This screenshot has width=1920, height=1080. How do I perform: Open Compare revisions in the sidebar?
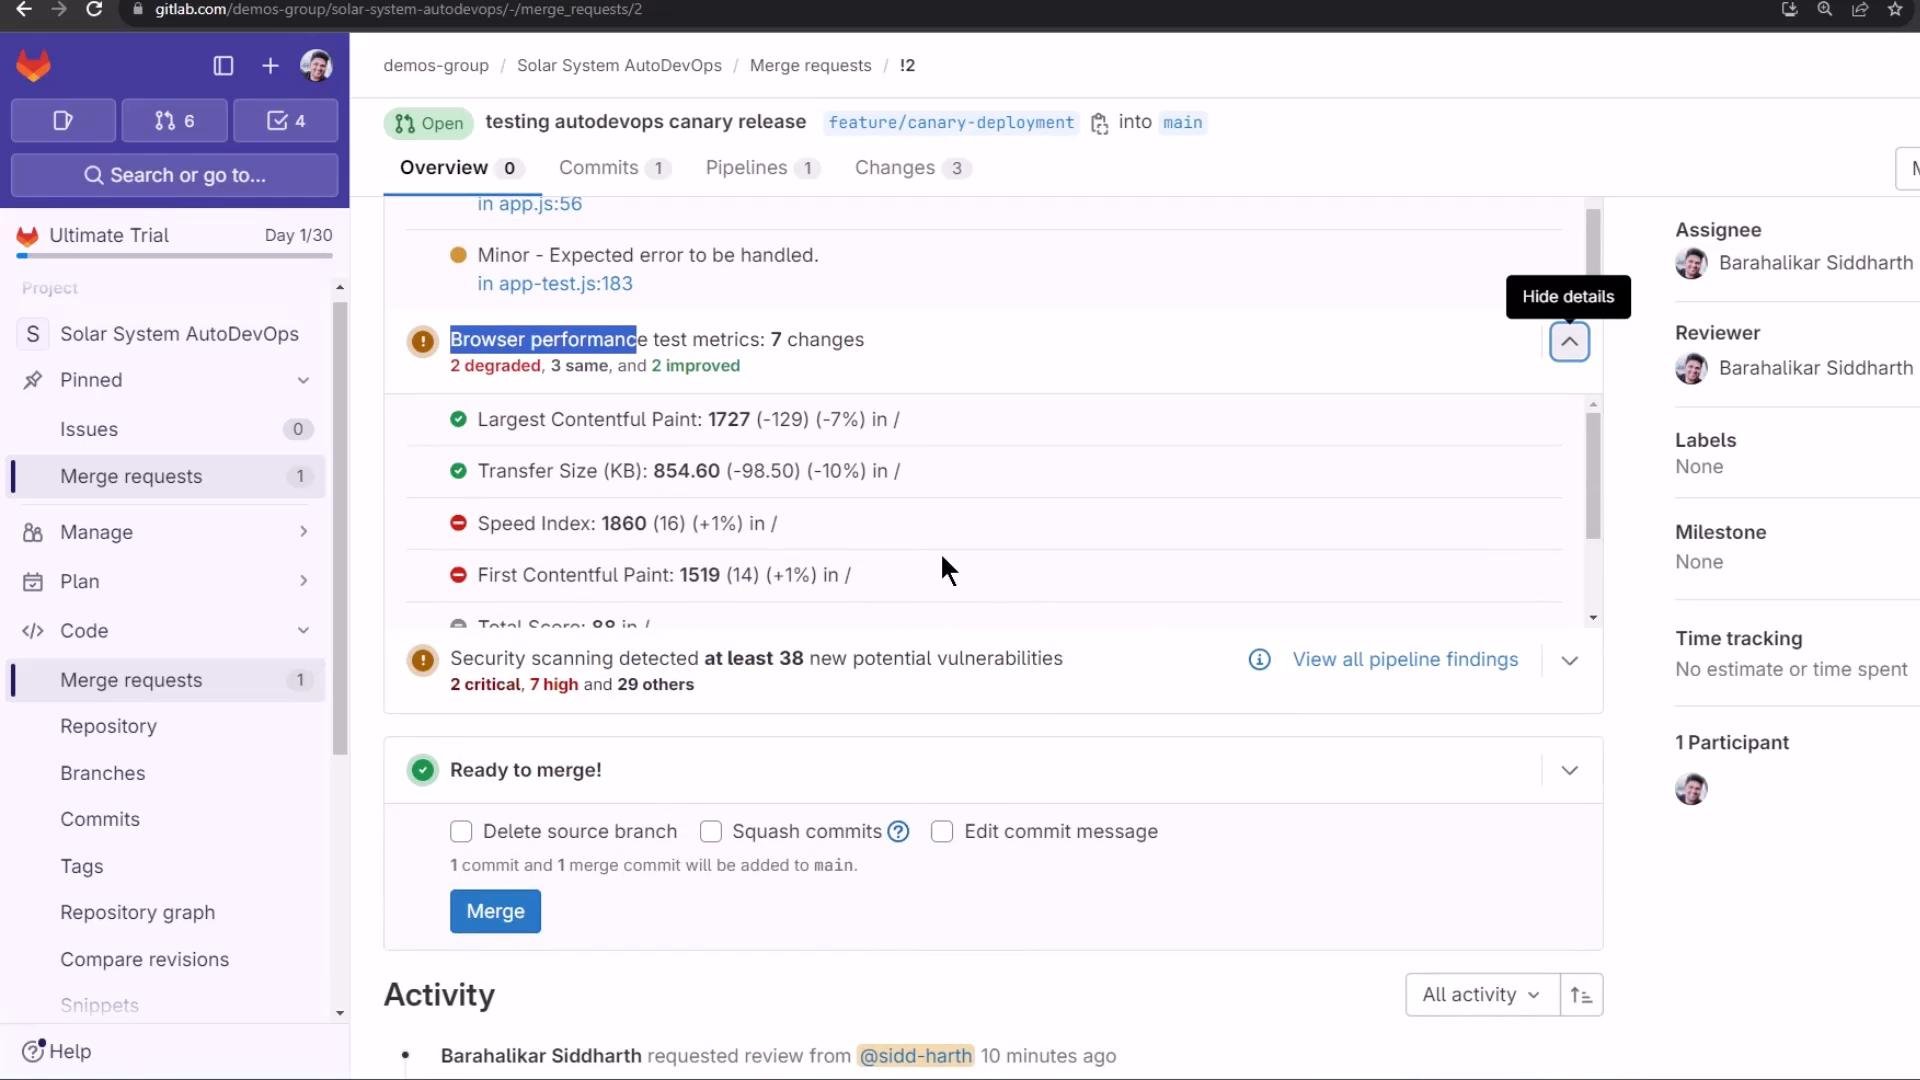point(144,960)
